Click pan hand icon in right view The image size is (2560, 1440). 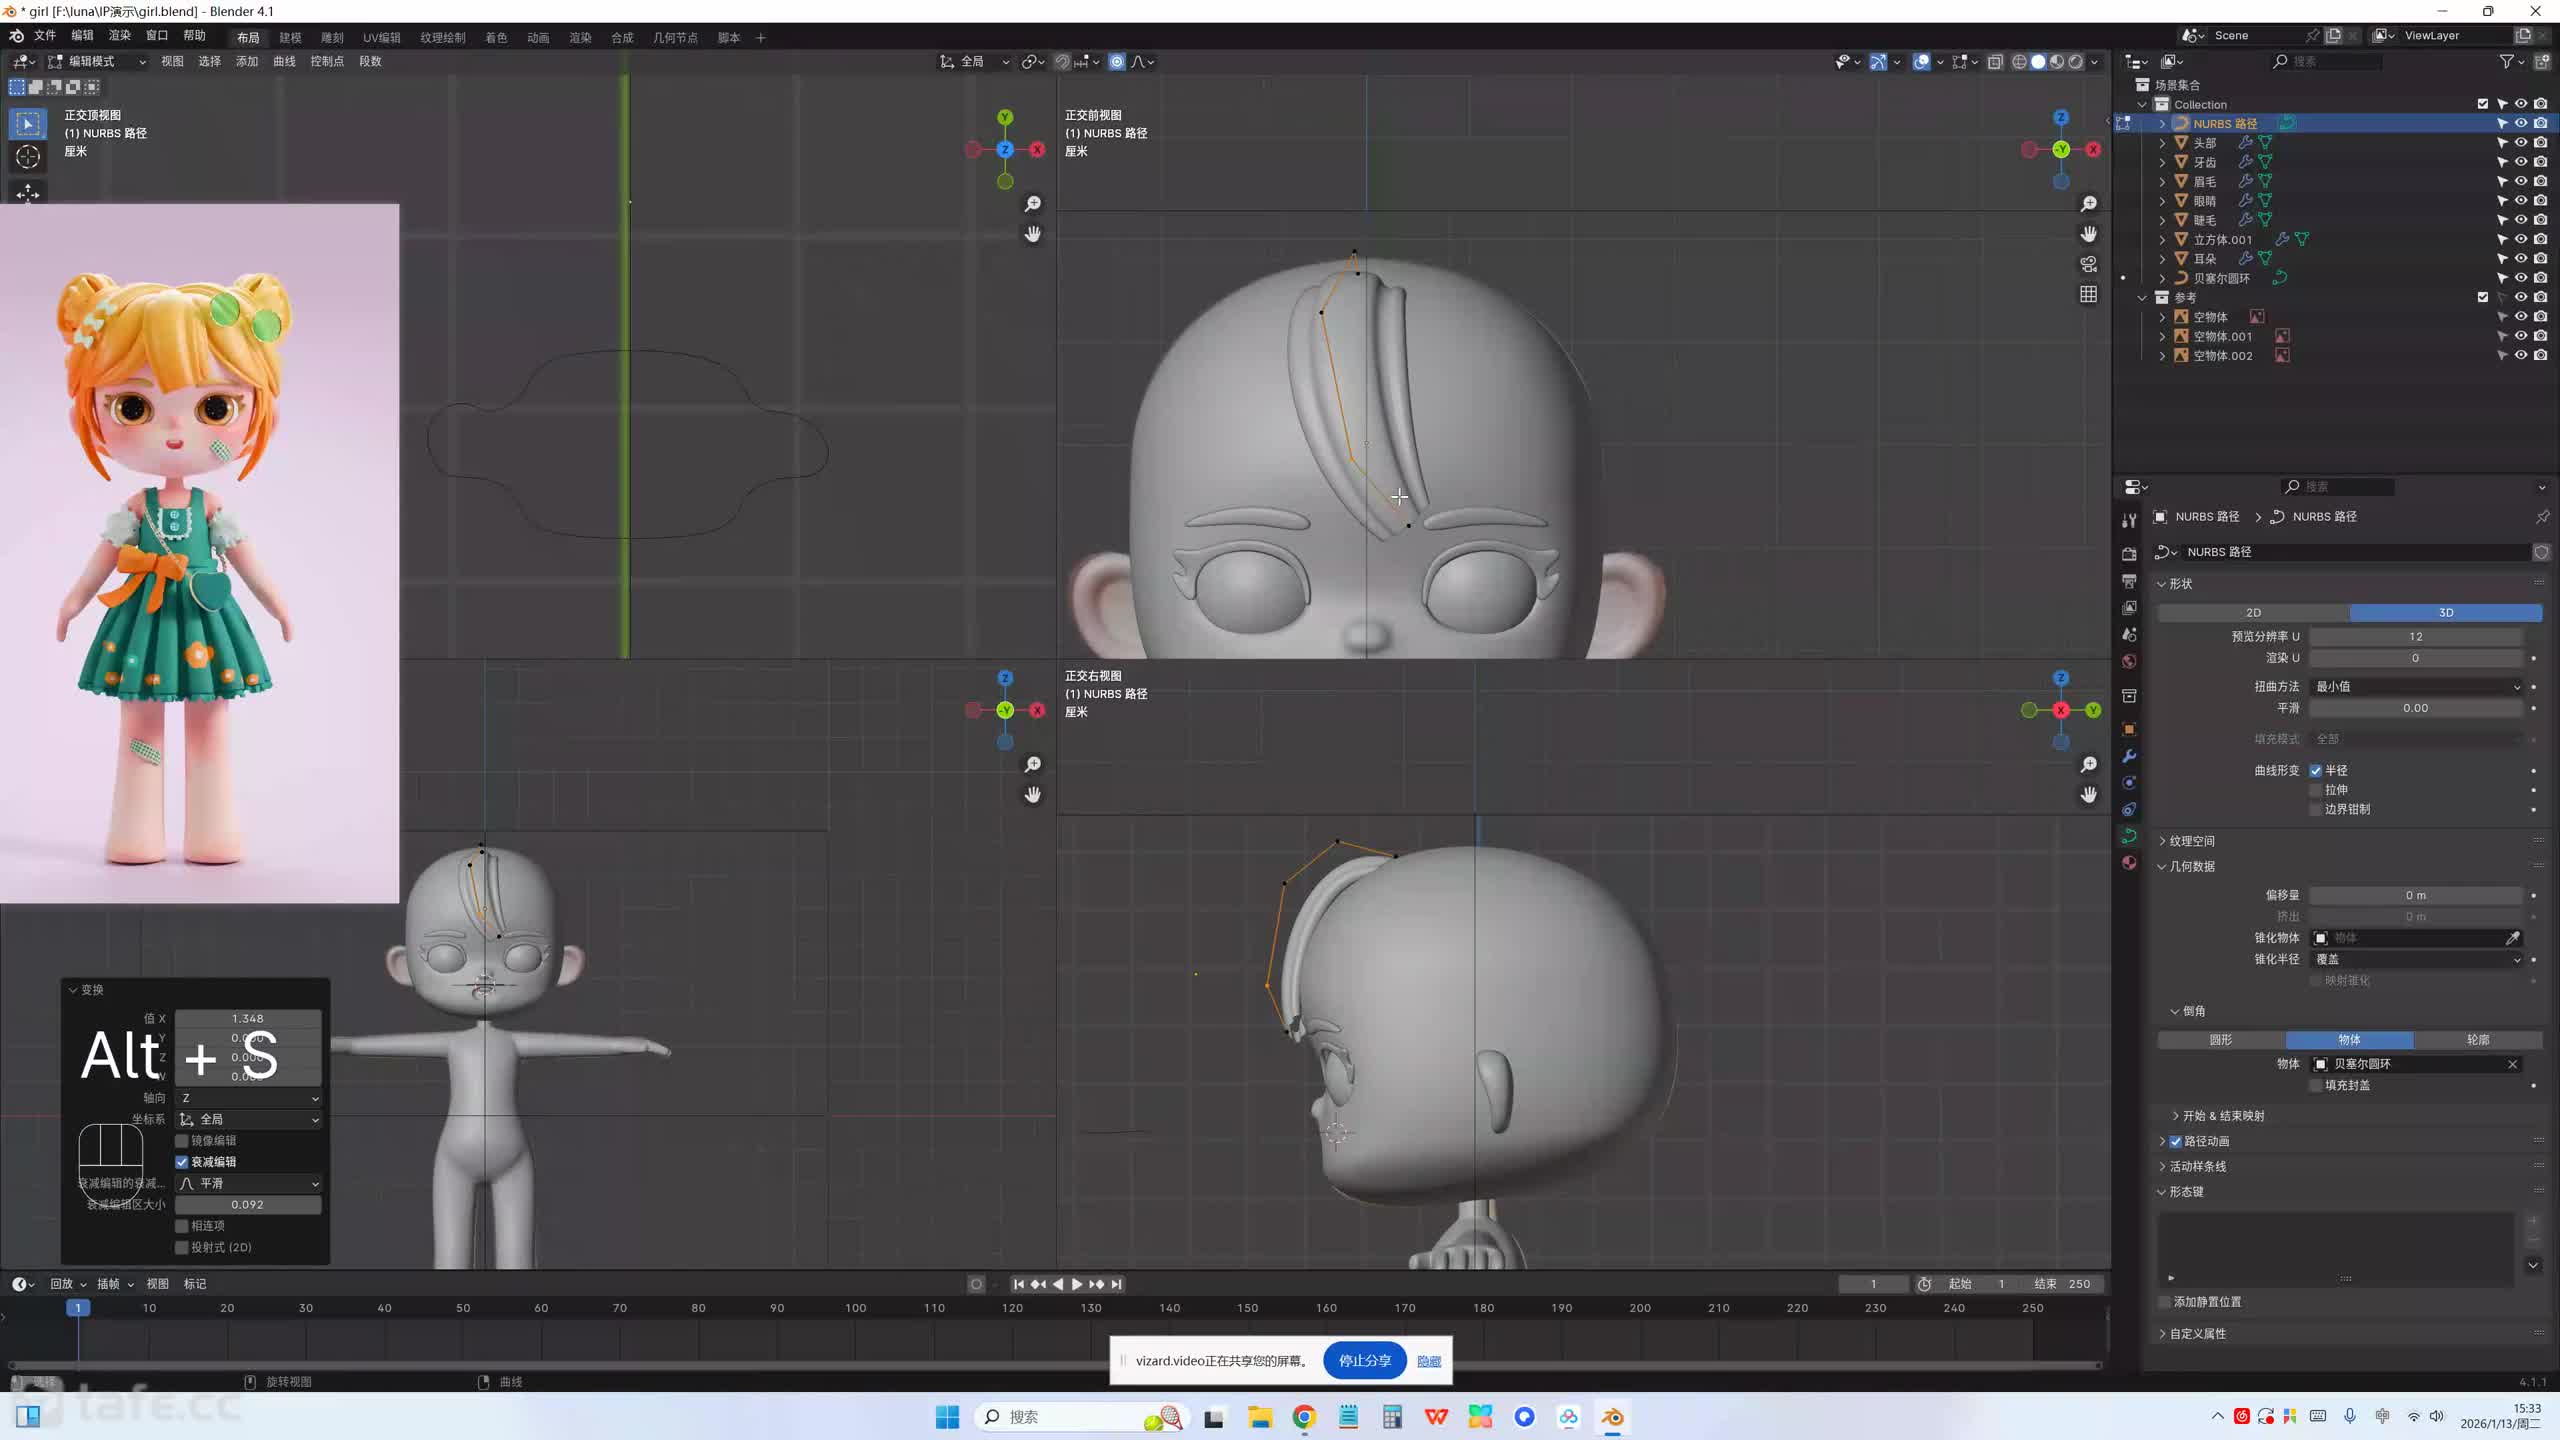point(2088,795)
